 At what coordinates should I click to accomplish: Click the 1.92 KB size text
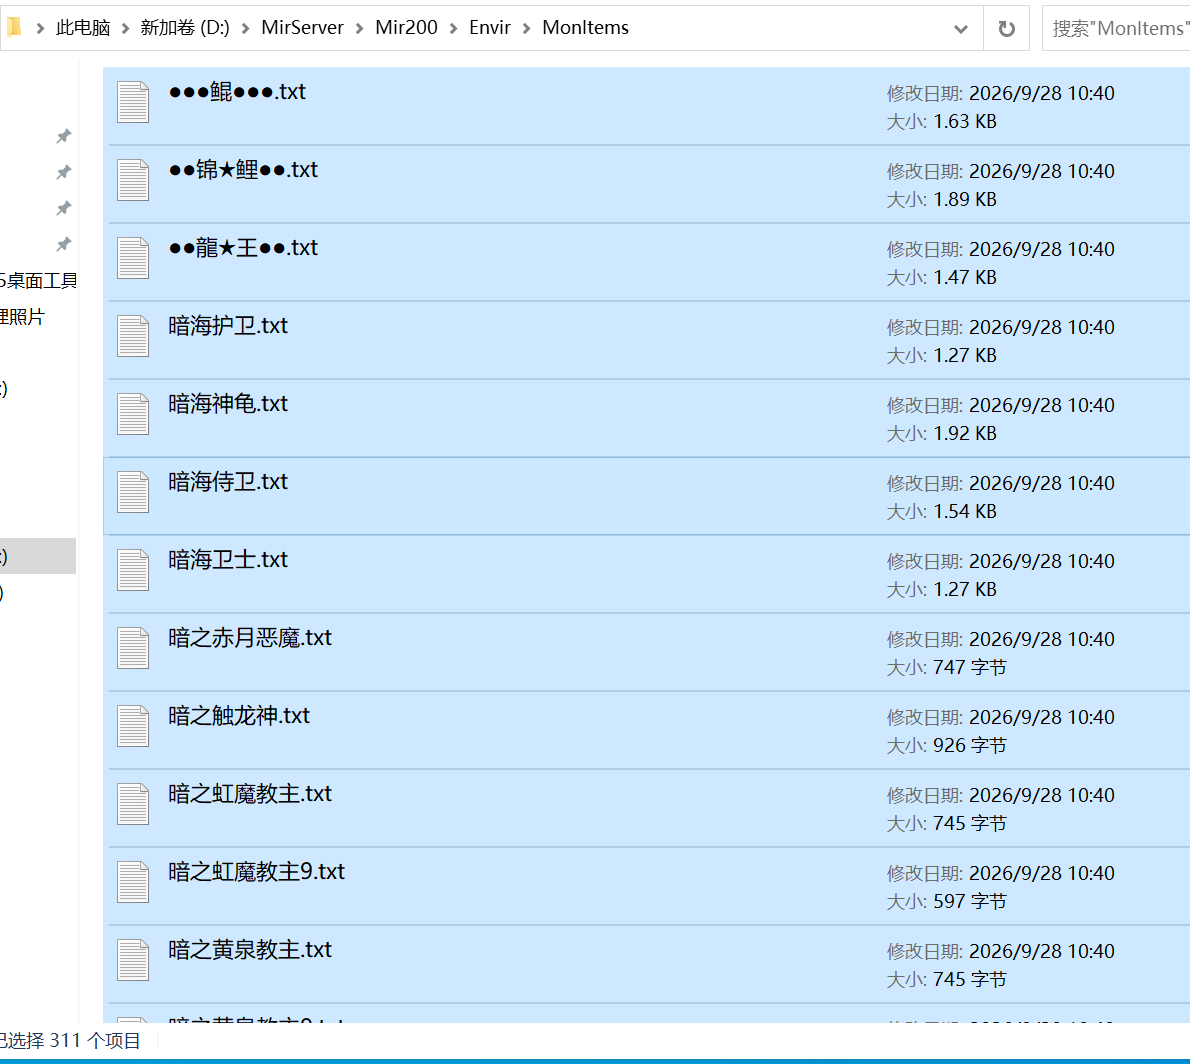click(x=965, y=434)
